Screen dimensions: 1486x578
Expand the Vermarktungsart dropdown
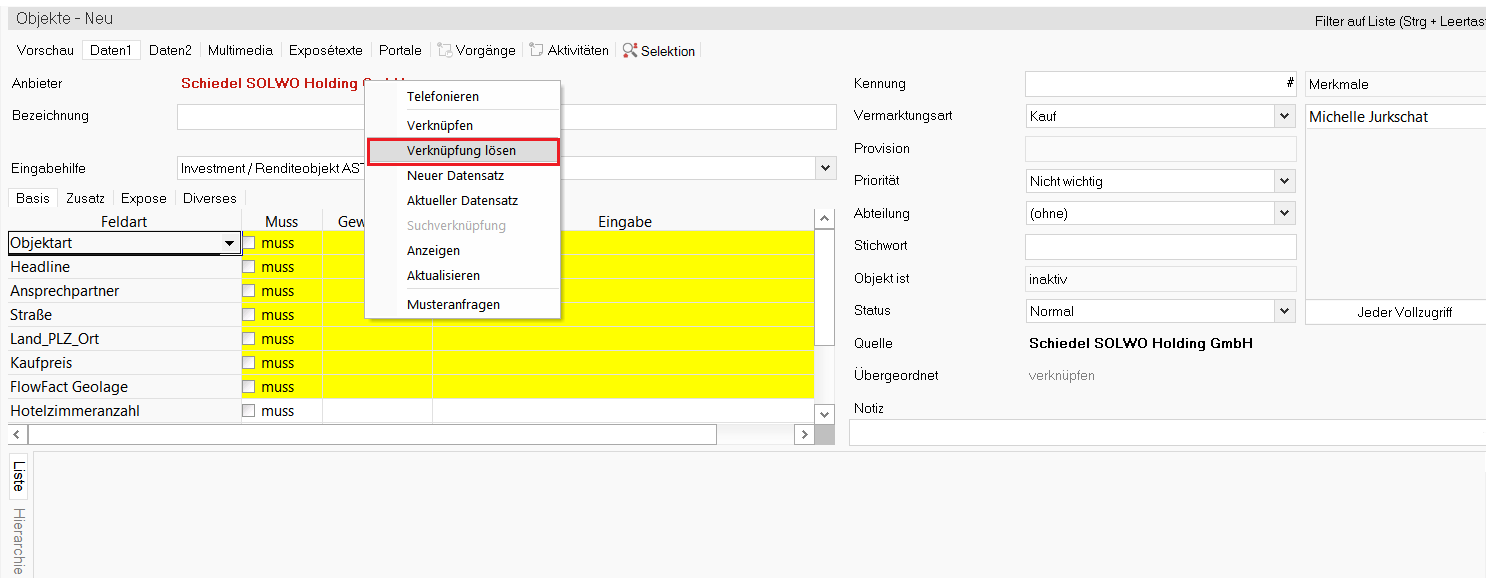click(1285, 117)
